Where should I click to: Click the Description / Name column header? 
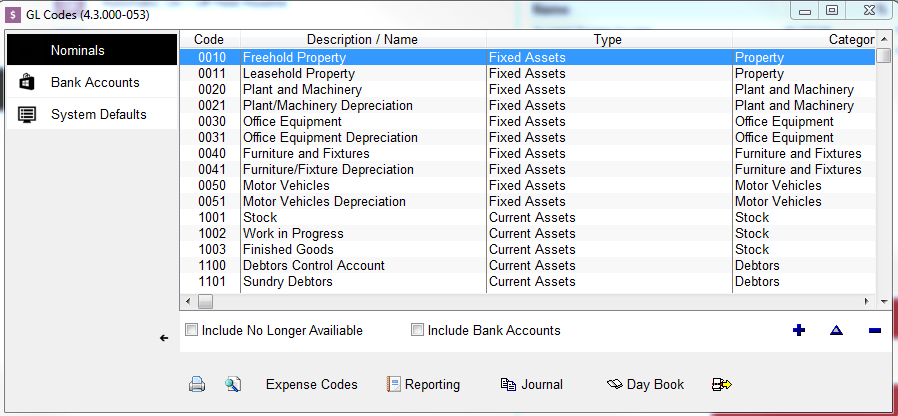click(363, 40)
